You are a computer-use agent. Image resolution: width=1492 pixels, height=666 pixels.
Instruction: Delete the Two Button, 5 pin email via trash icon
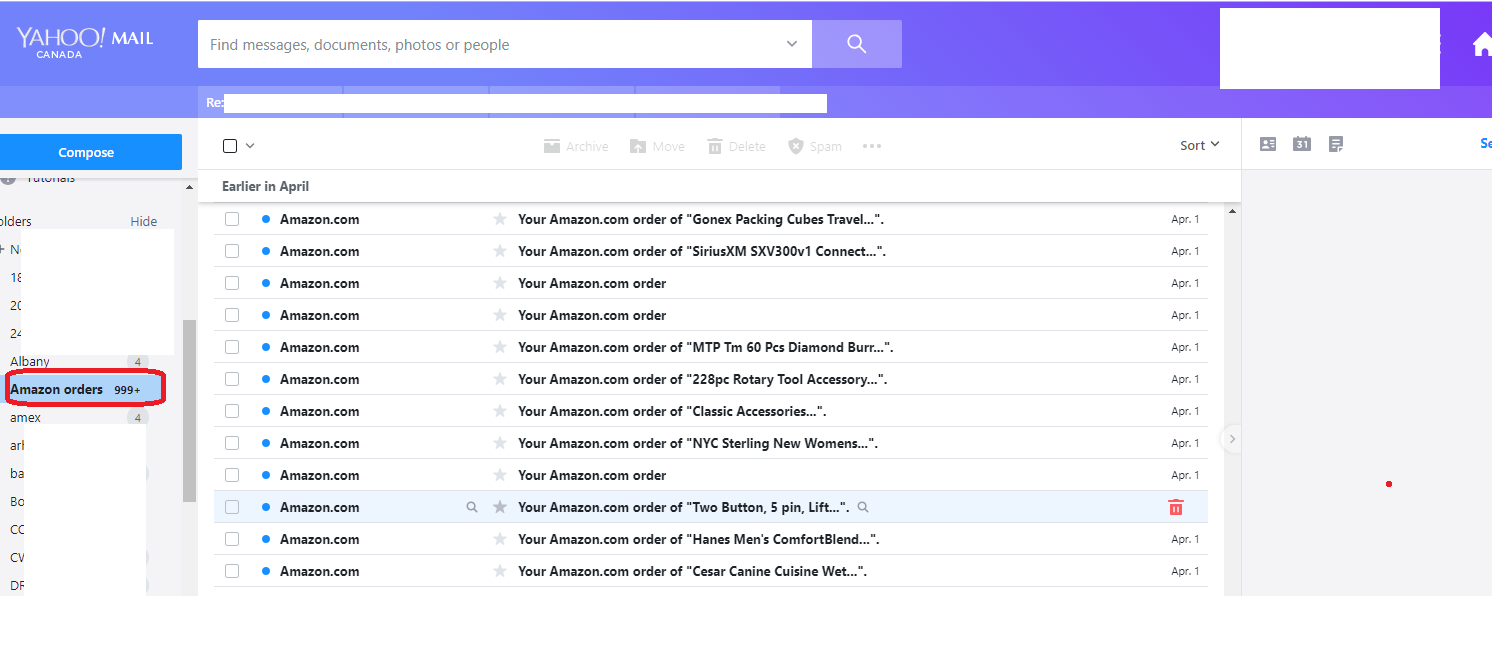click(1176, 507)
